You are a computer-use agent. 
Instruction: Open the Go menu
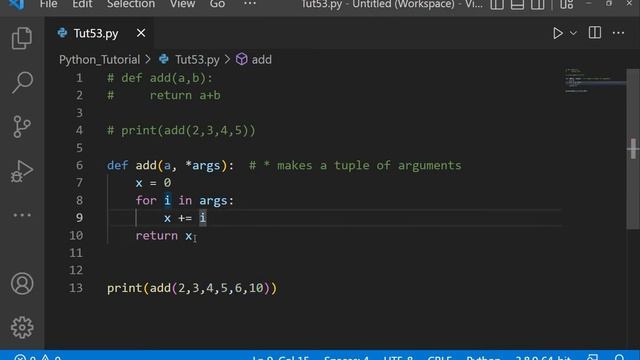[217, 4]
